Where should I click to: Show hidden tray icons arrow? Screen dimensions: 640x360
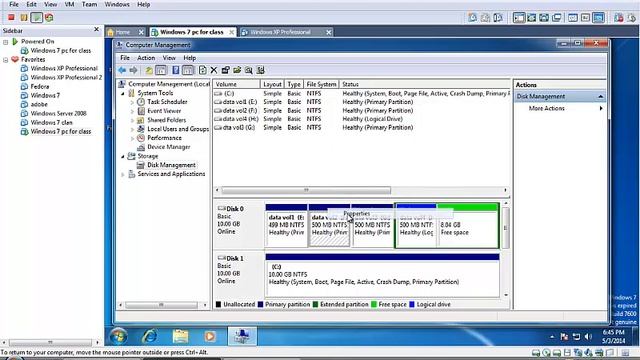552,337
